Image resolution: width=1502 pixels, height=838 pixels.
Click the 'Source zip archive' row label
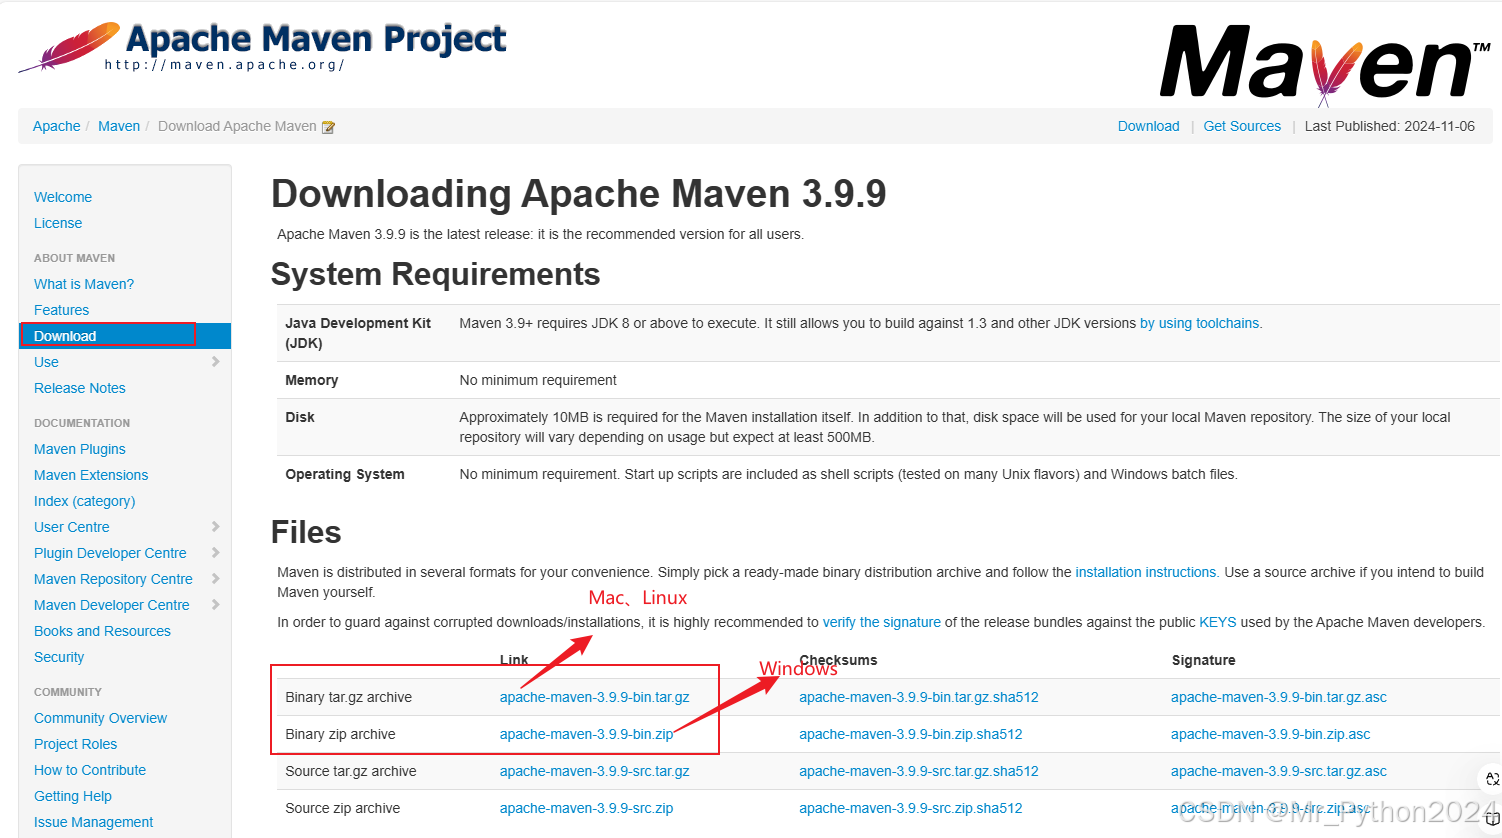click(x=342, y=808)
